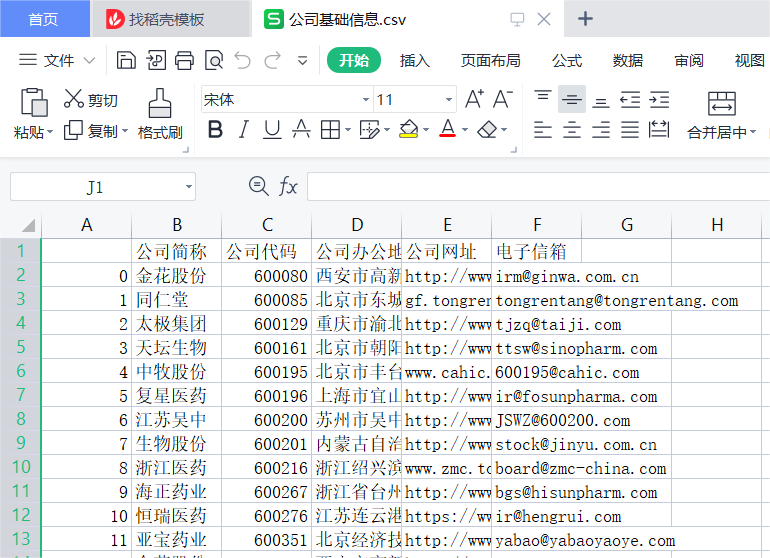Click the Save icon in quick toolbar
The width and height of the screenshot is (770, 558).
coord(126,60)
